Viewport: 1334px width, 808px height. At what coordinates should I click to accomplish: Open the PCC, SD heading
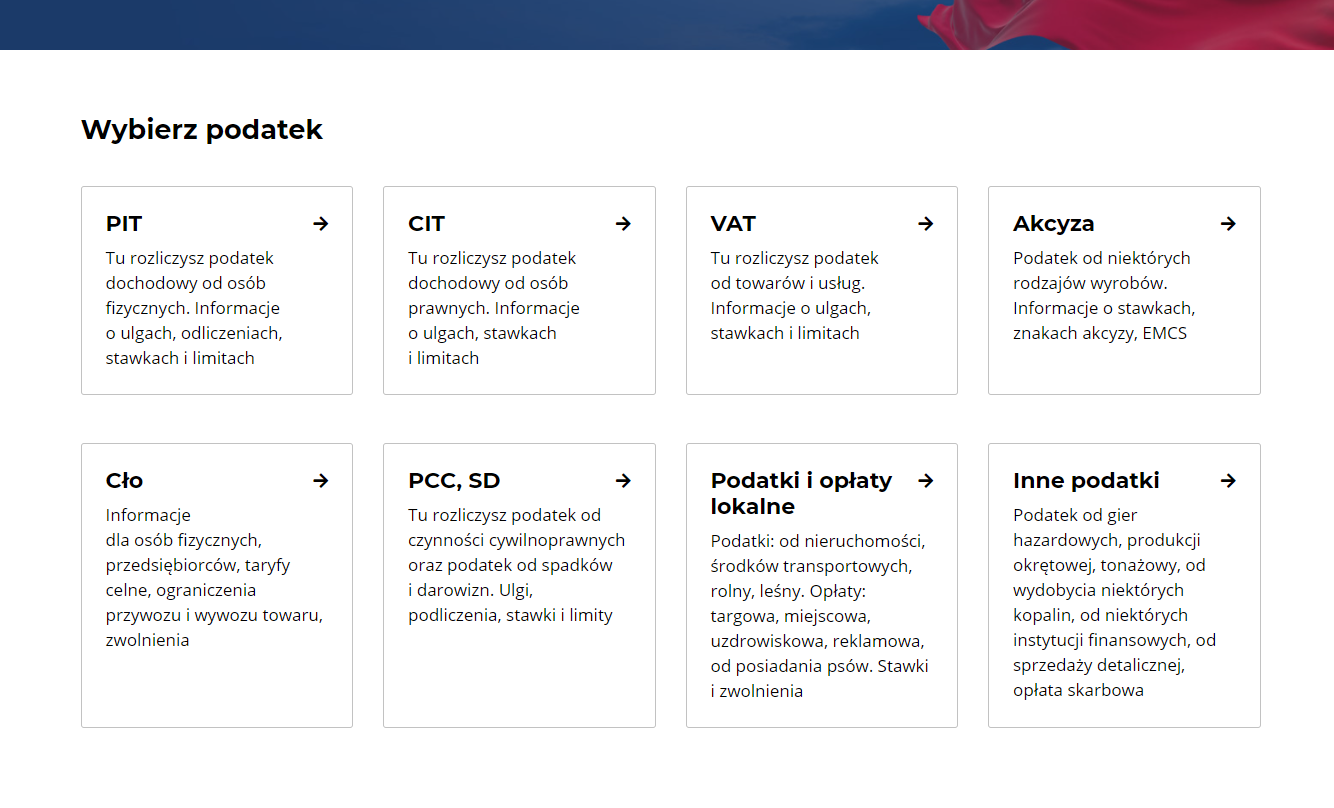(x=454, y=481)
